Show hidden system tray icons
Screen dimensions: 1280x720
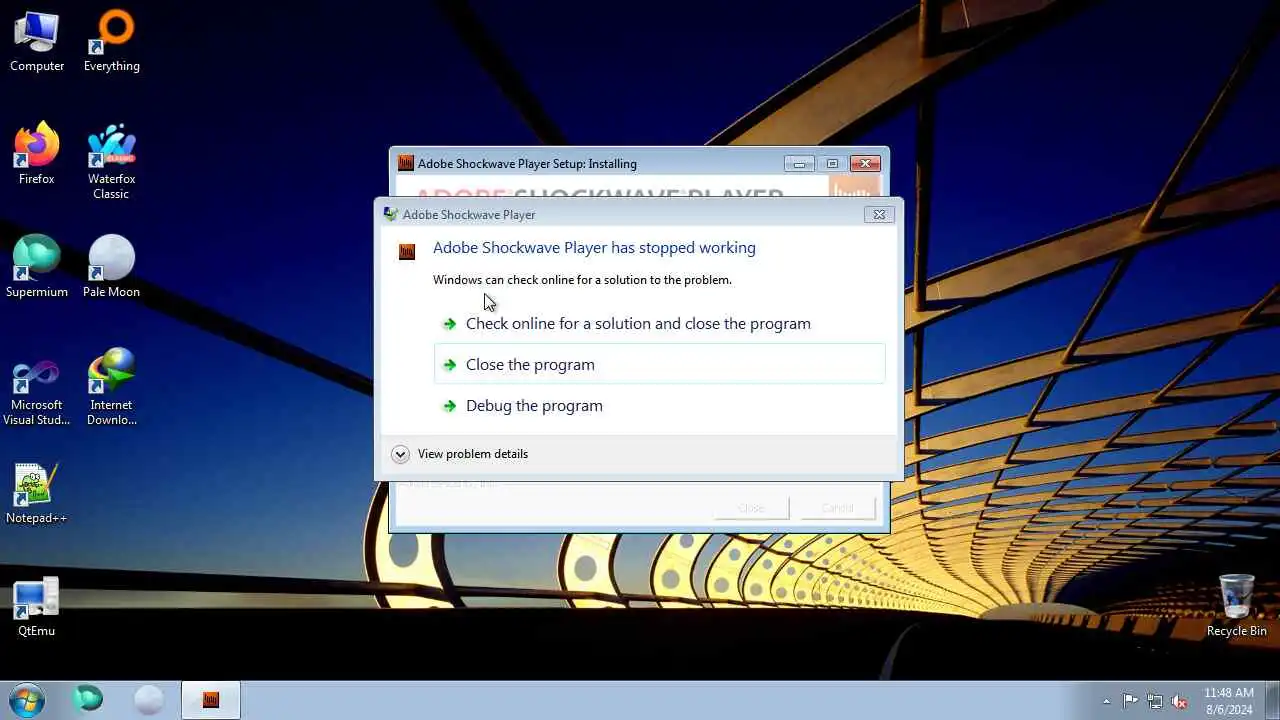1106,701
